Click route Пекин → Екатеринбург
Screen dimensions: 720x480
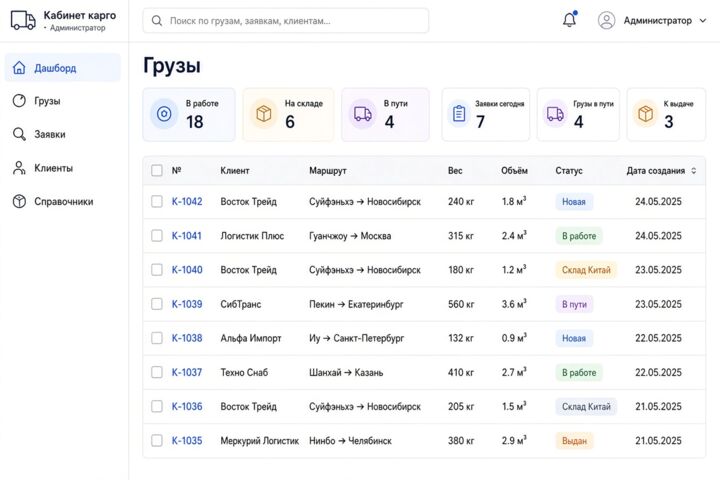[x=356, y=304]
